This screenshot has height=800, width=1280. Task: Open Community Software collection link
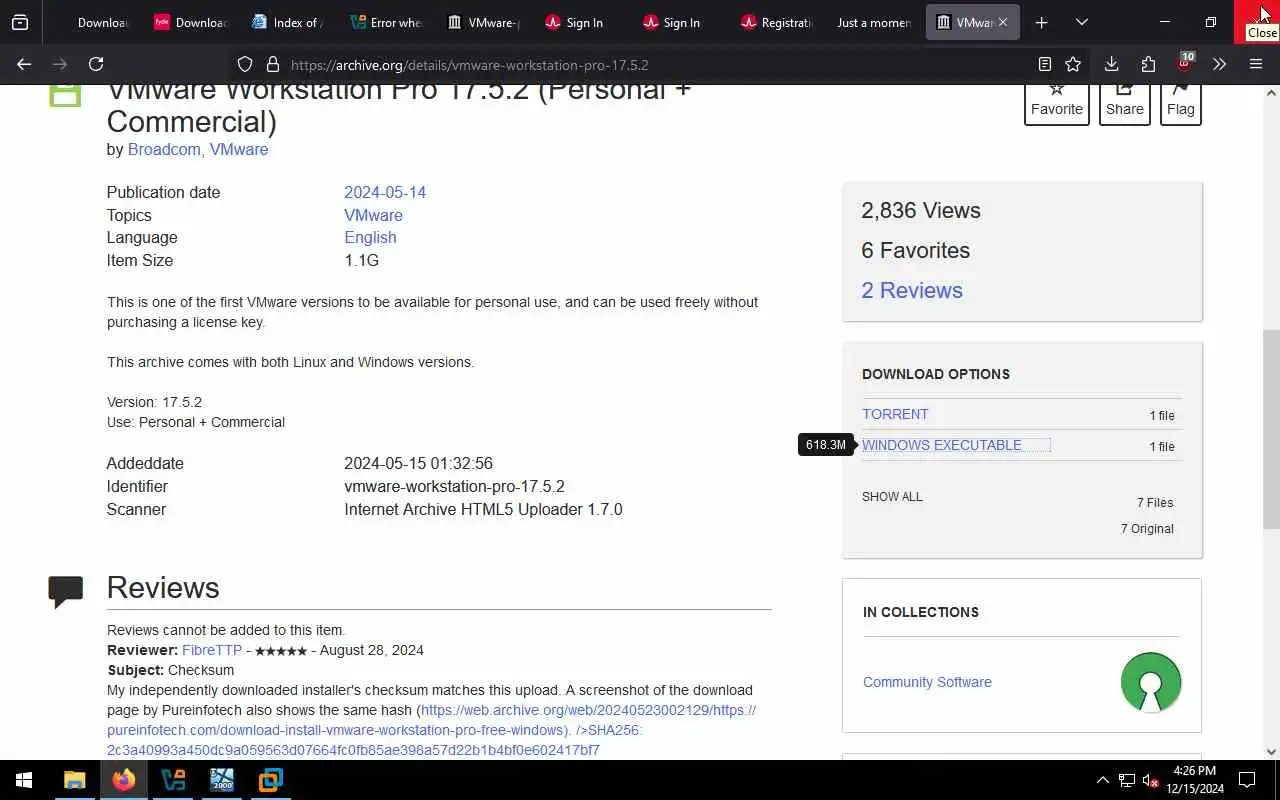click(927, 682)
